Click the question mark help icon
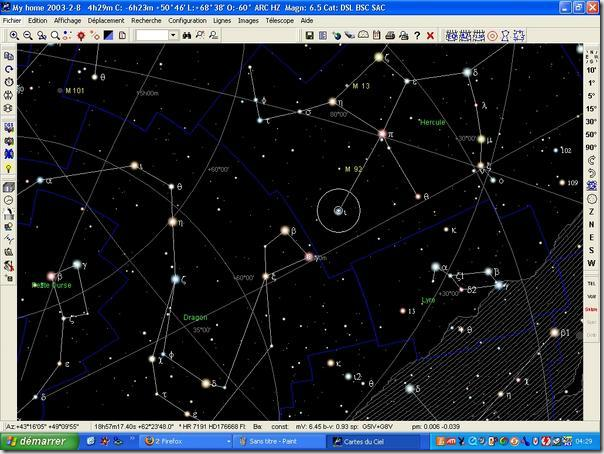The width and height of the screenshot is (604, 454). [417, 35]
